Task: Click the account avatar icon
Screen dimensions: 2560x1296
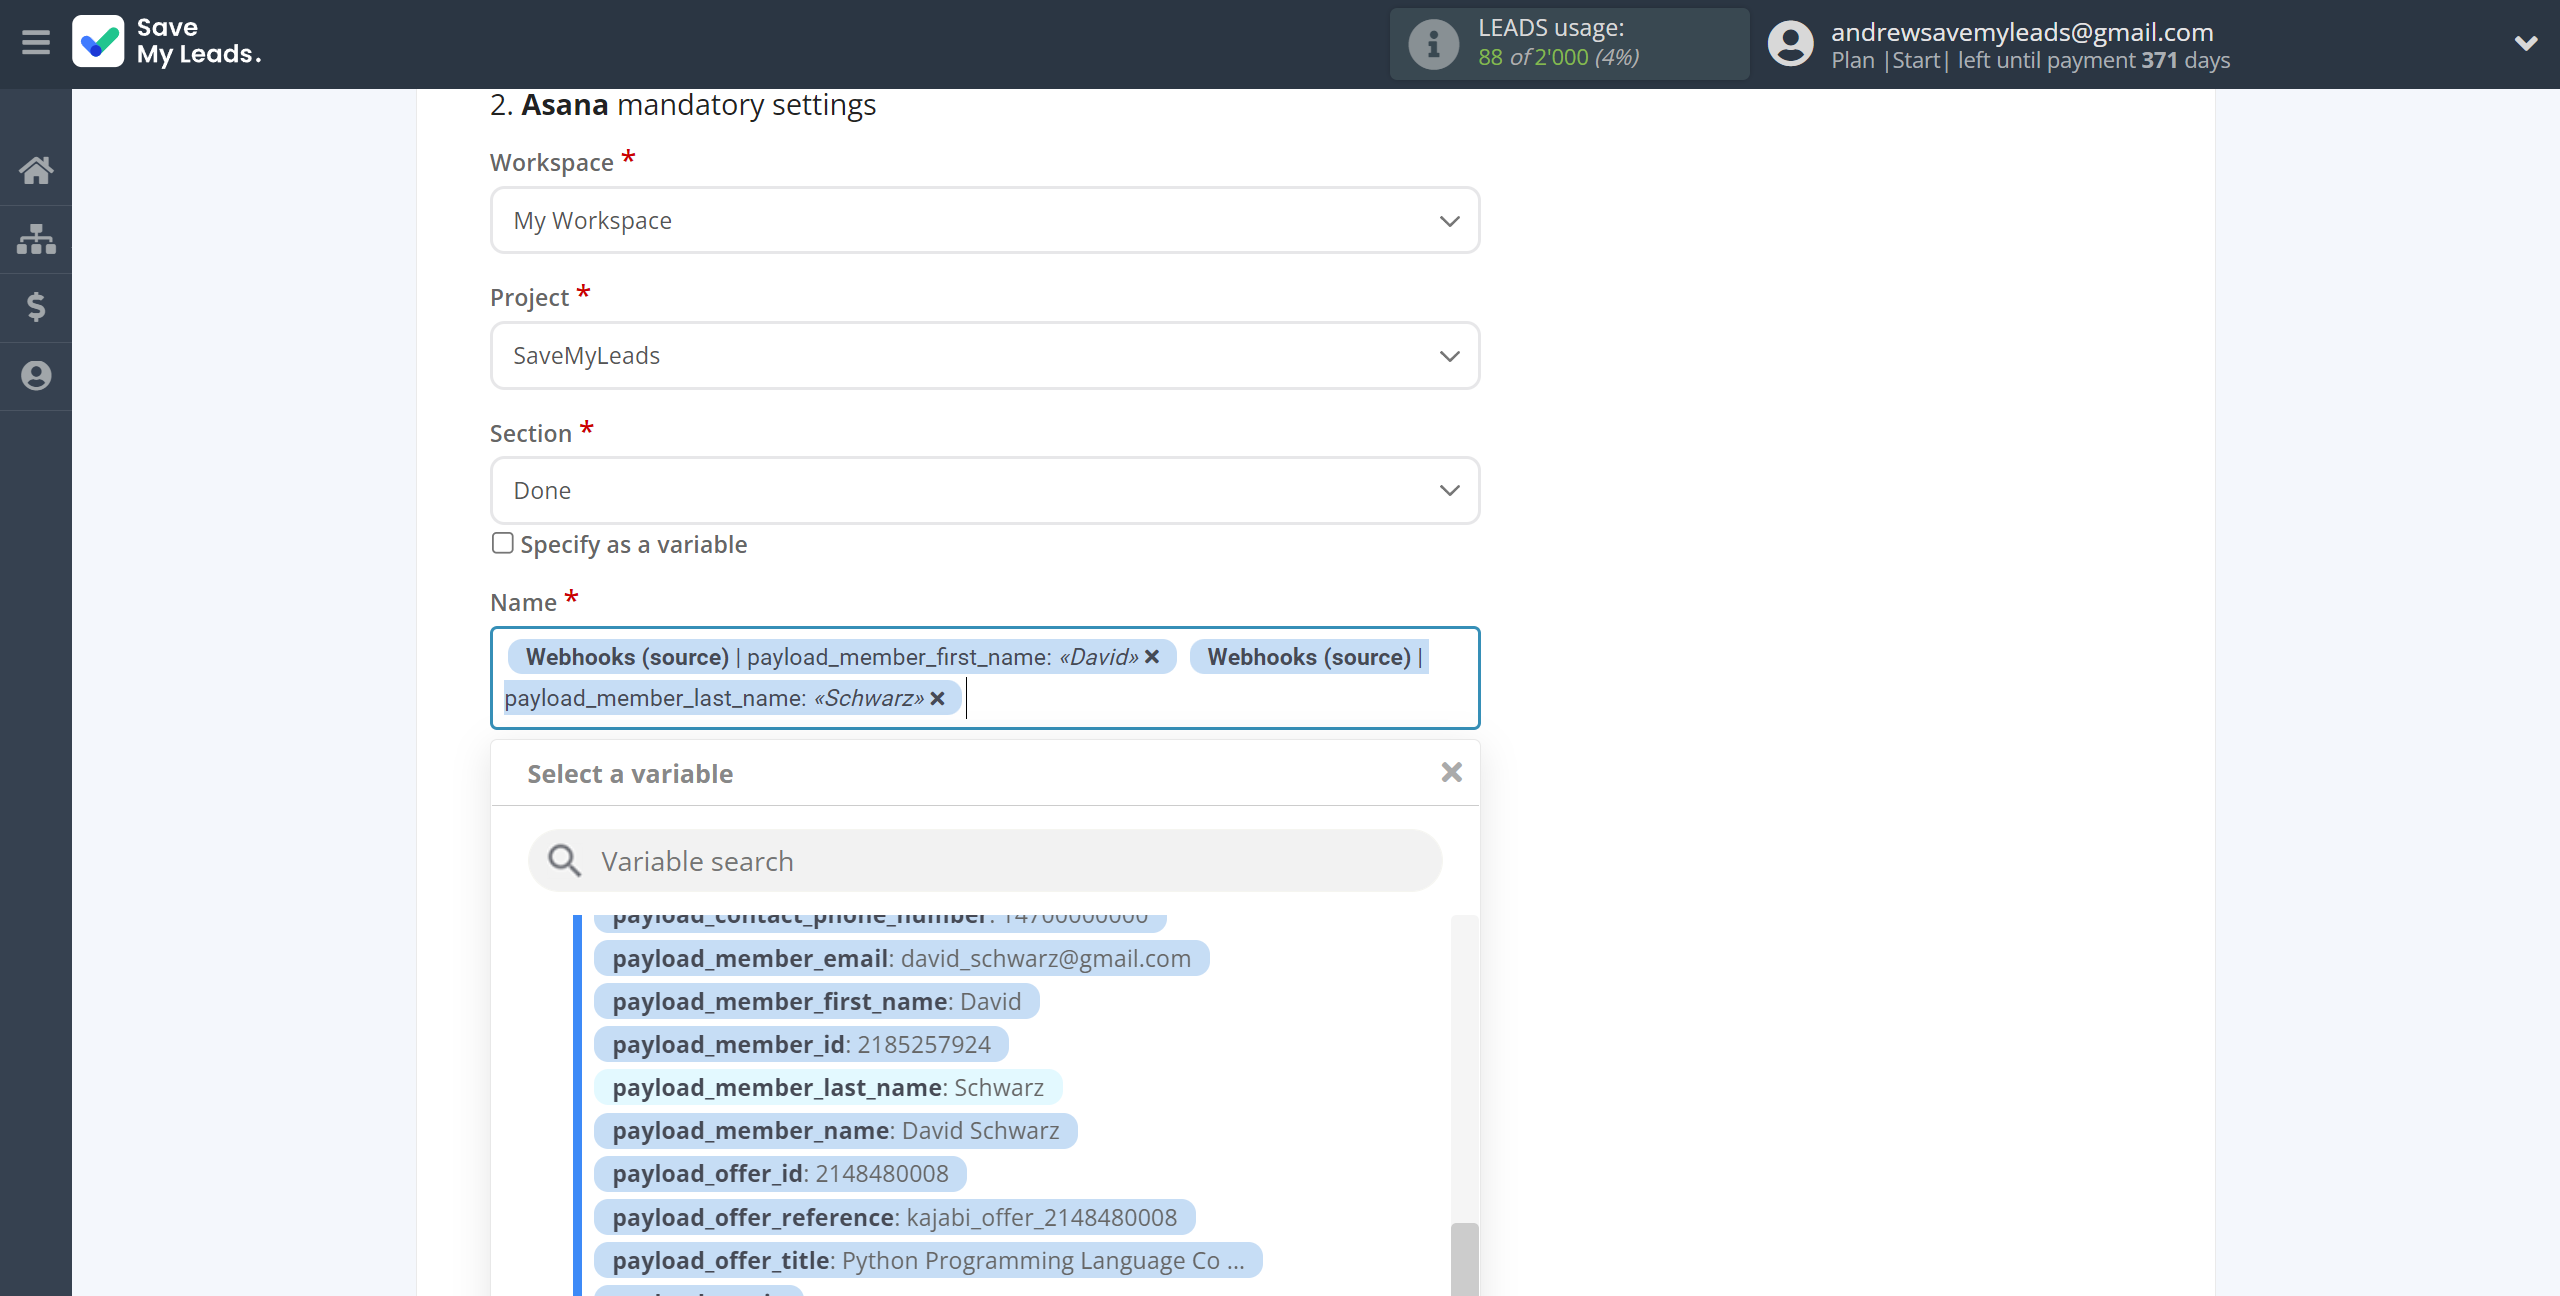Action: [1790, 44]
